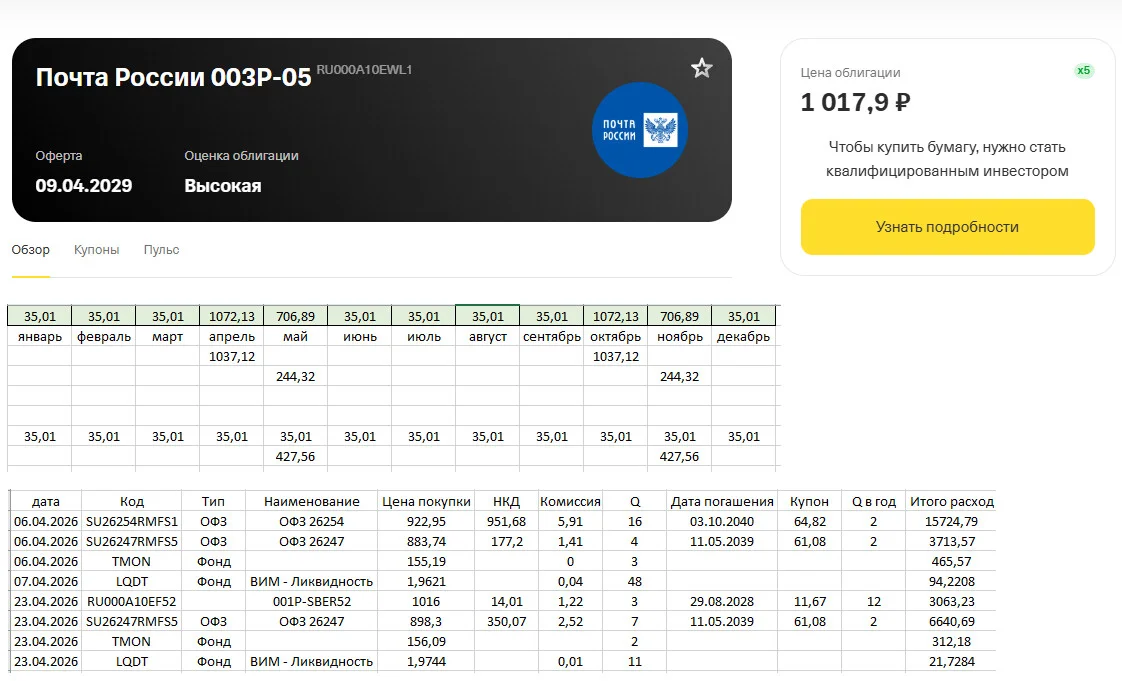Image resolution: width=1122 pixels, height=681 pixels.
Task: Select coupon value 11,67
Action: click(809, 602)
